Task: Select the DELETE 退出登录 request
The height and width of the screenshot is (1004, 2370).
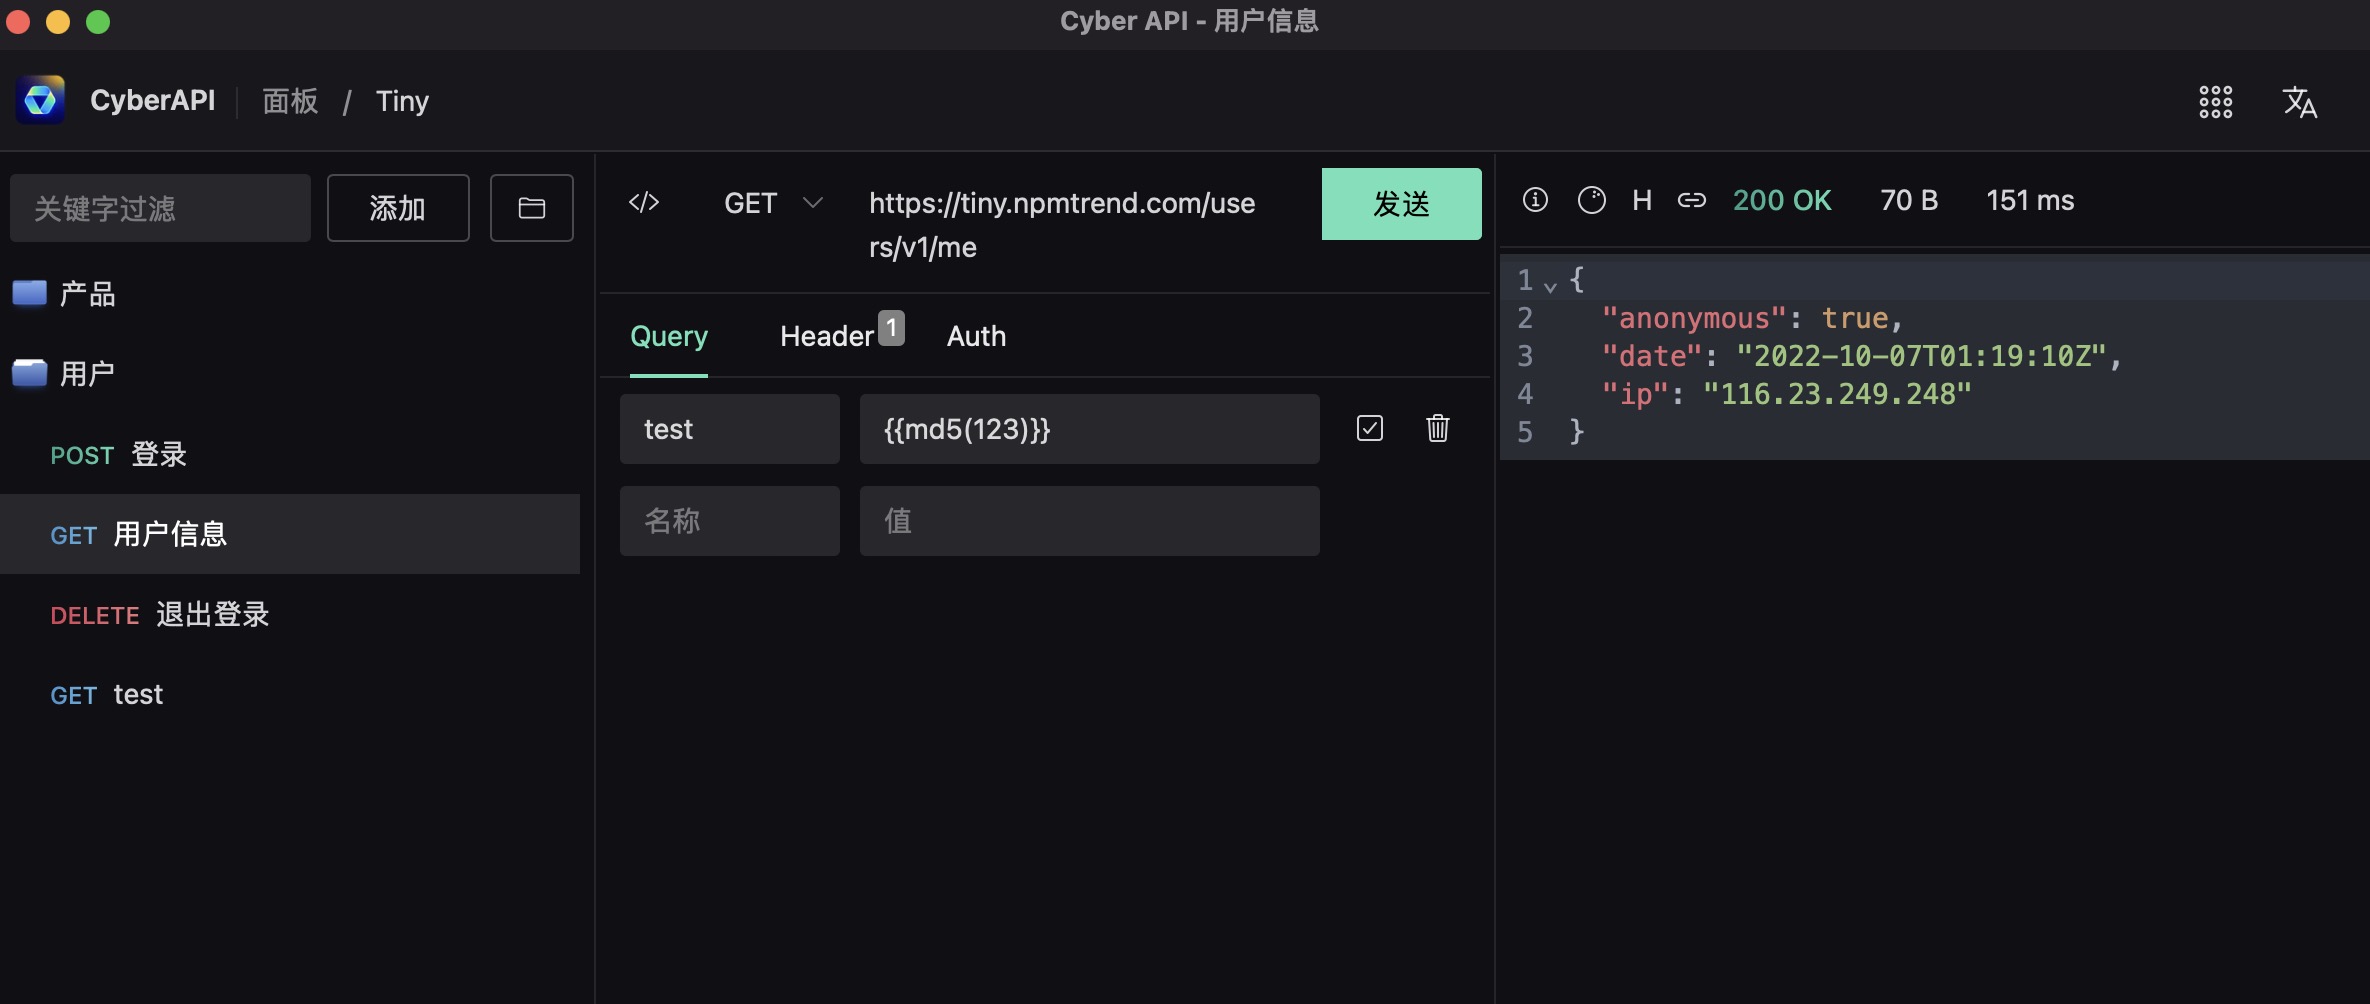Action: 290,614
